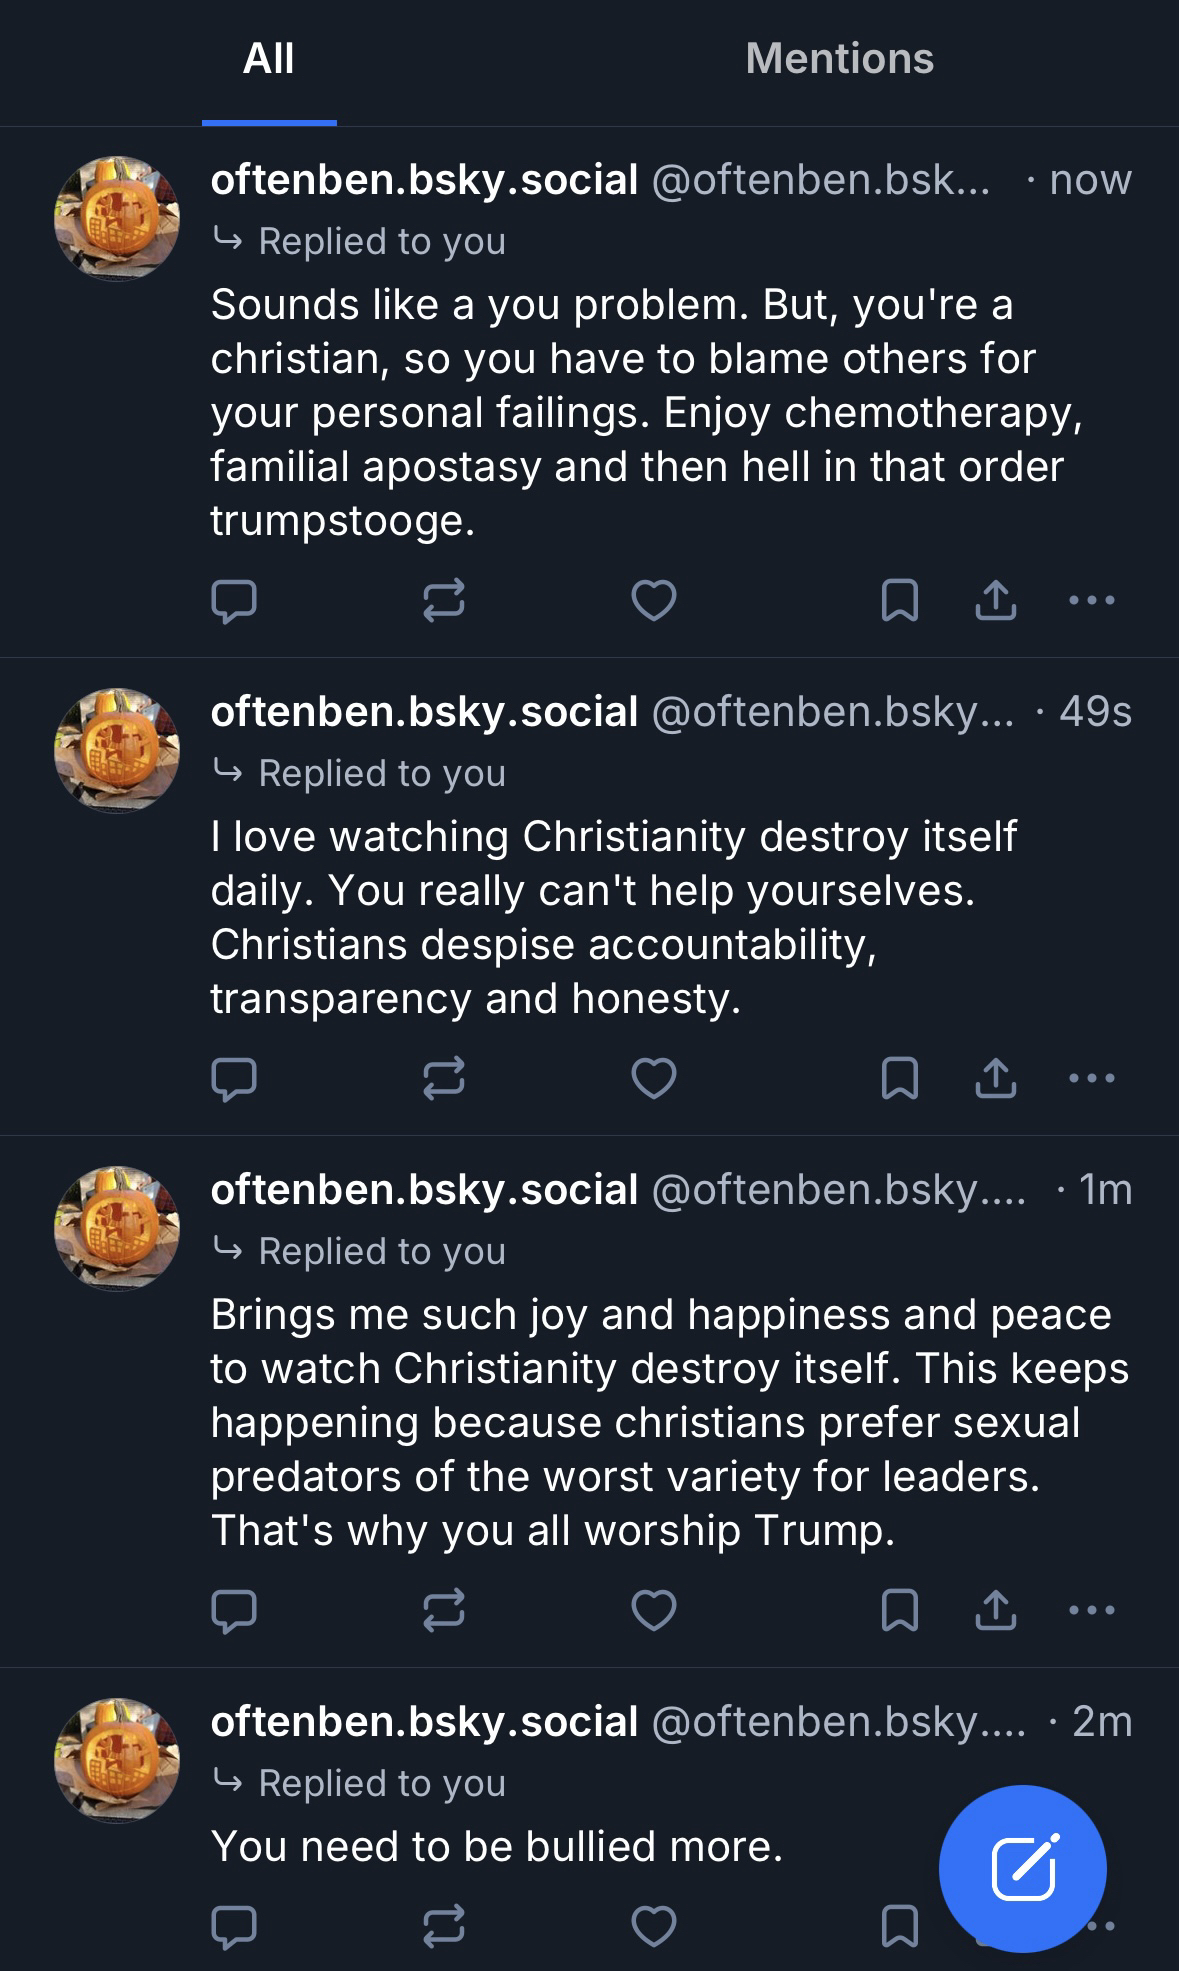1179x1971 pixels.
Task: Open more options on 'despise accountability' post
Action: point(1091,1078)
